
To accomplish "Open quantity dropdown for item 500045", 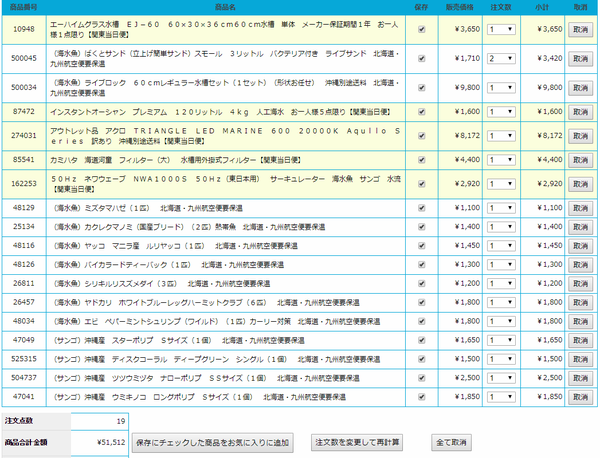I will 501,59.
